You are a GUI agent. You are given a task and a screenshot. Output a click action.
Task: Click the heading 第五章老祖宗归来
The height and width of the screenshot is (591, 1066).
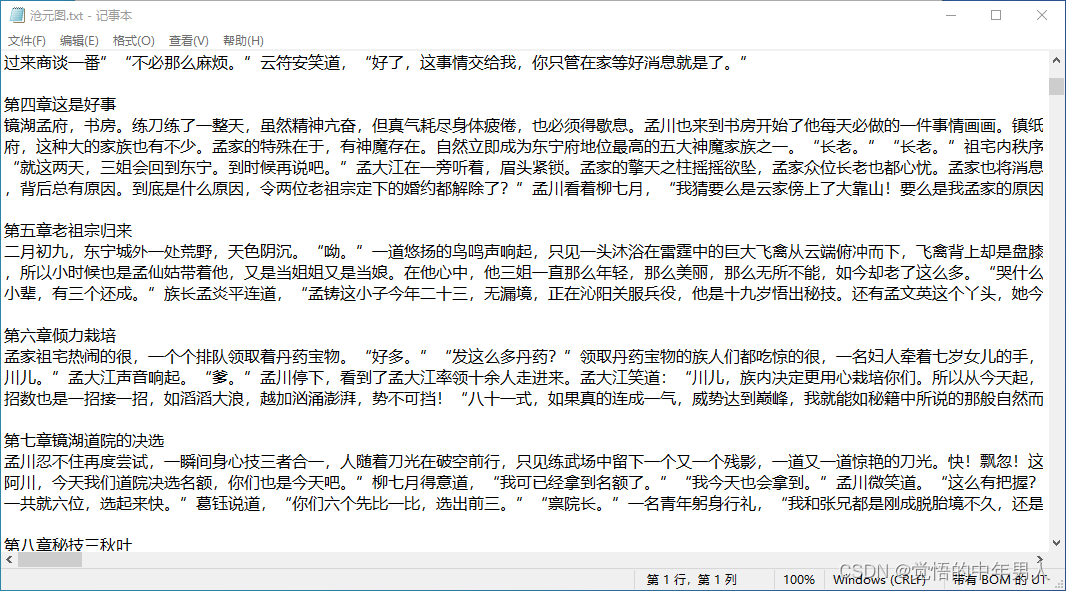click(x=68, y=231)
